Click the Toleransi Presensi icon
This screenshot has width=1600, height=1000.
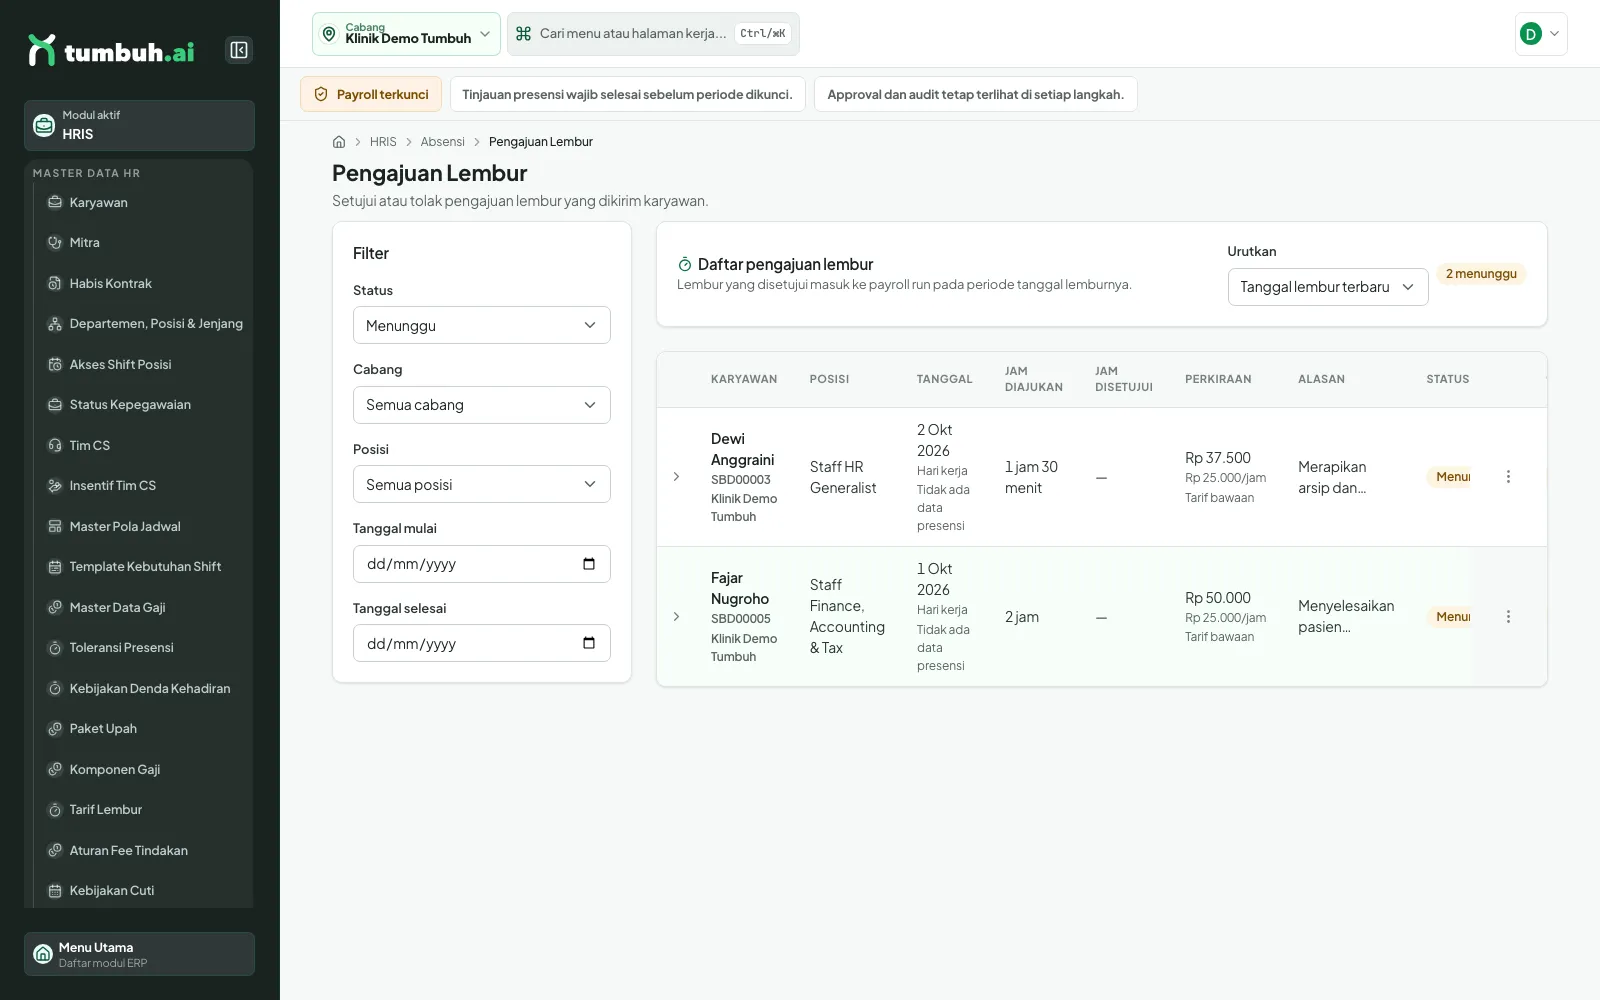point(55,648)
